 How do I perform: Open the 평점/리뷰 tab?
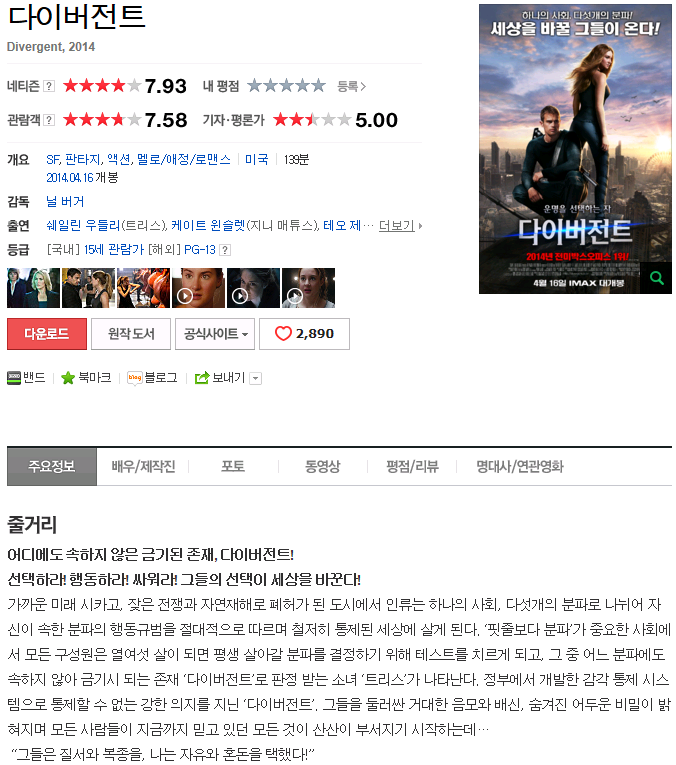coord(412,467)
